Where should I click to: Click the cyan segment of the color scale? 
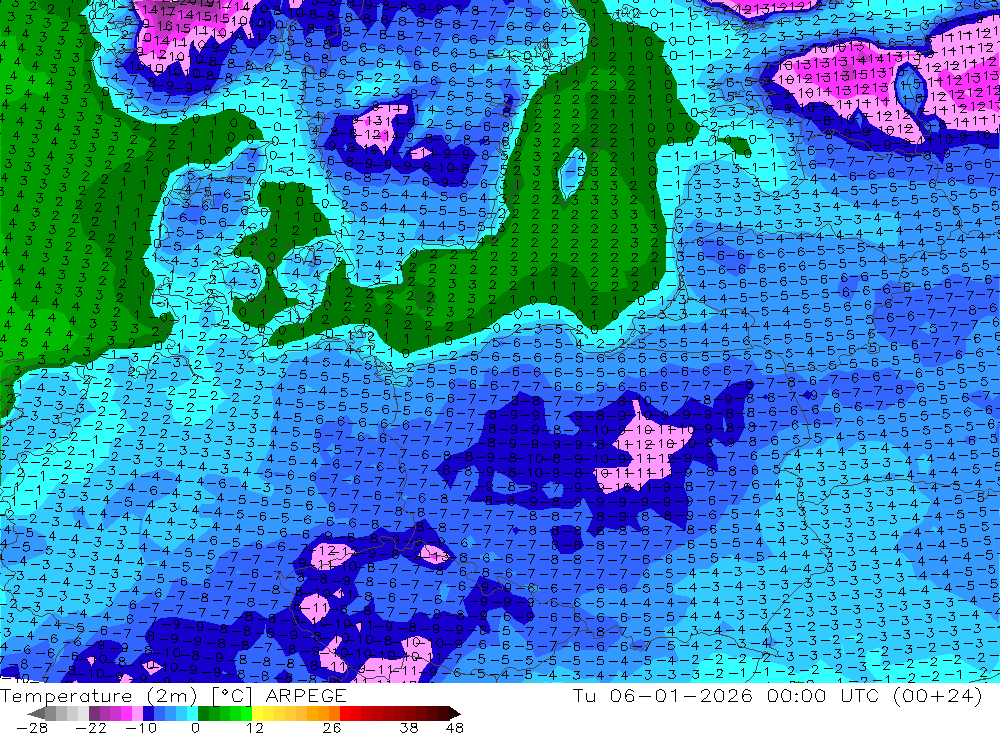pos(192,713)
